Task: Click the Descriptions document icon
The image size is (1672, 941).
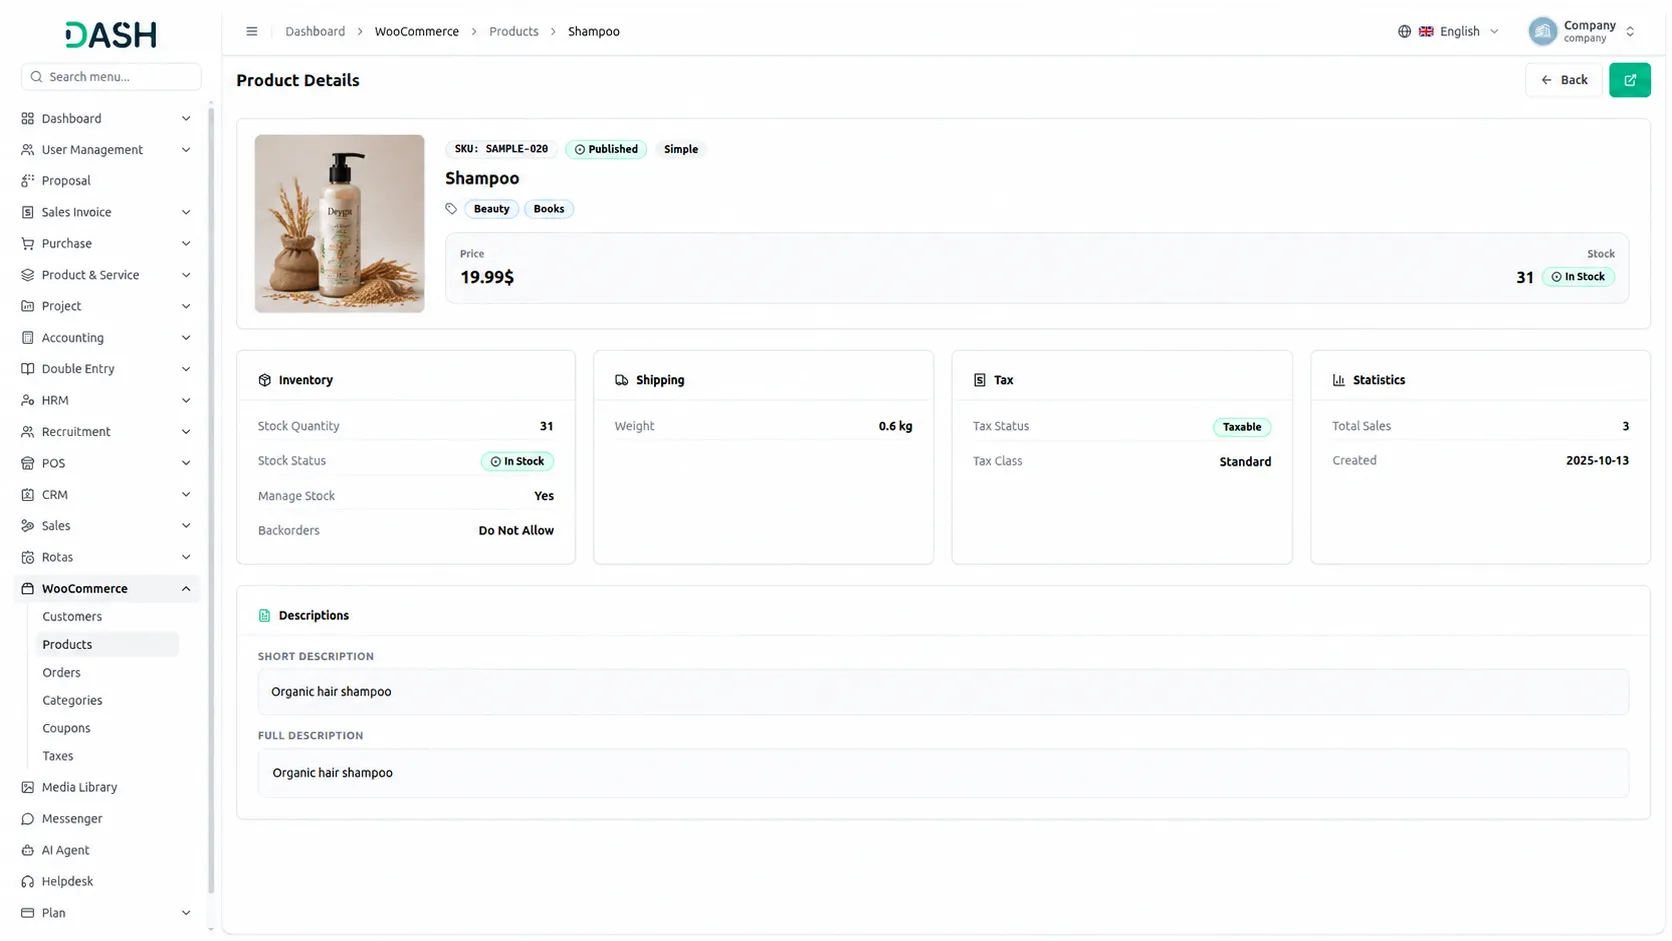Action: tap(265, 616)
